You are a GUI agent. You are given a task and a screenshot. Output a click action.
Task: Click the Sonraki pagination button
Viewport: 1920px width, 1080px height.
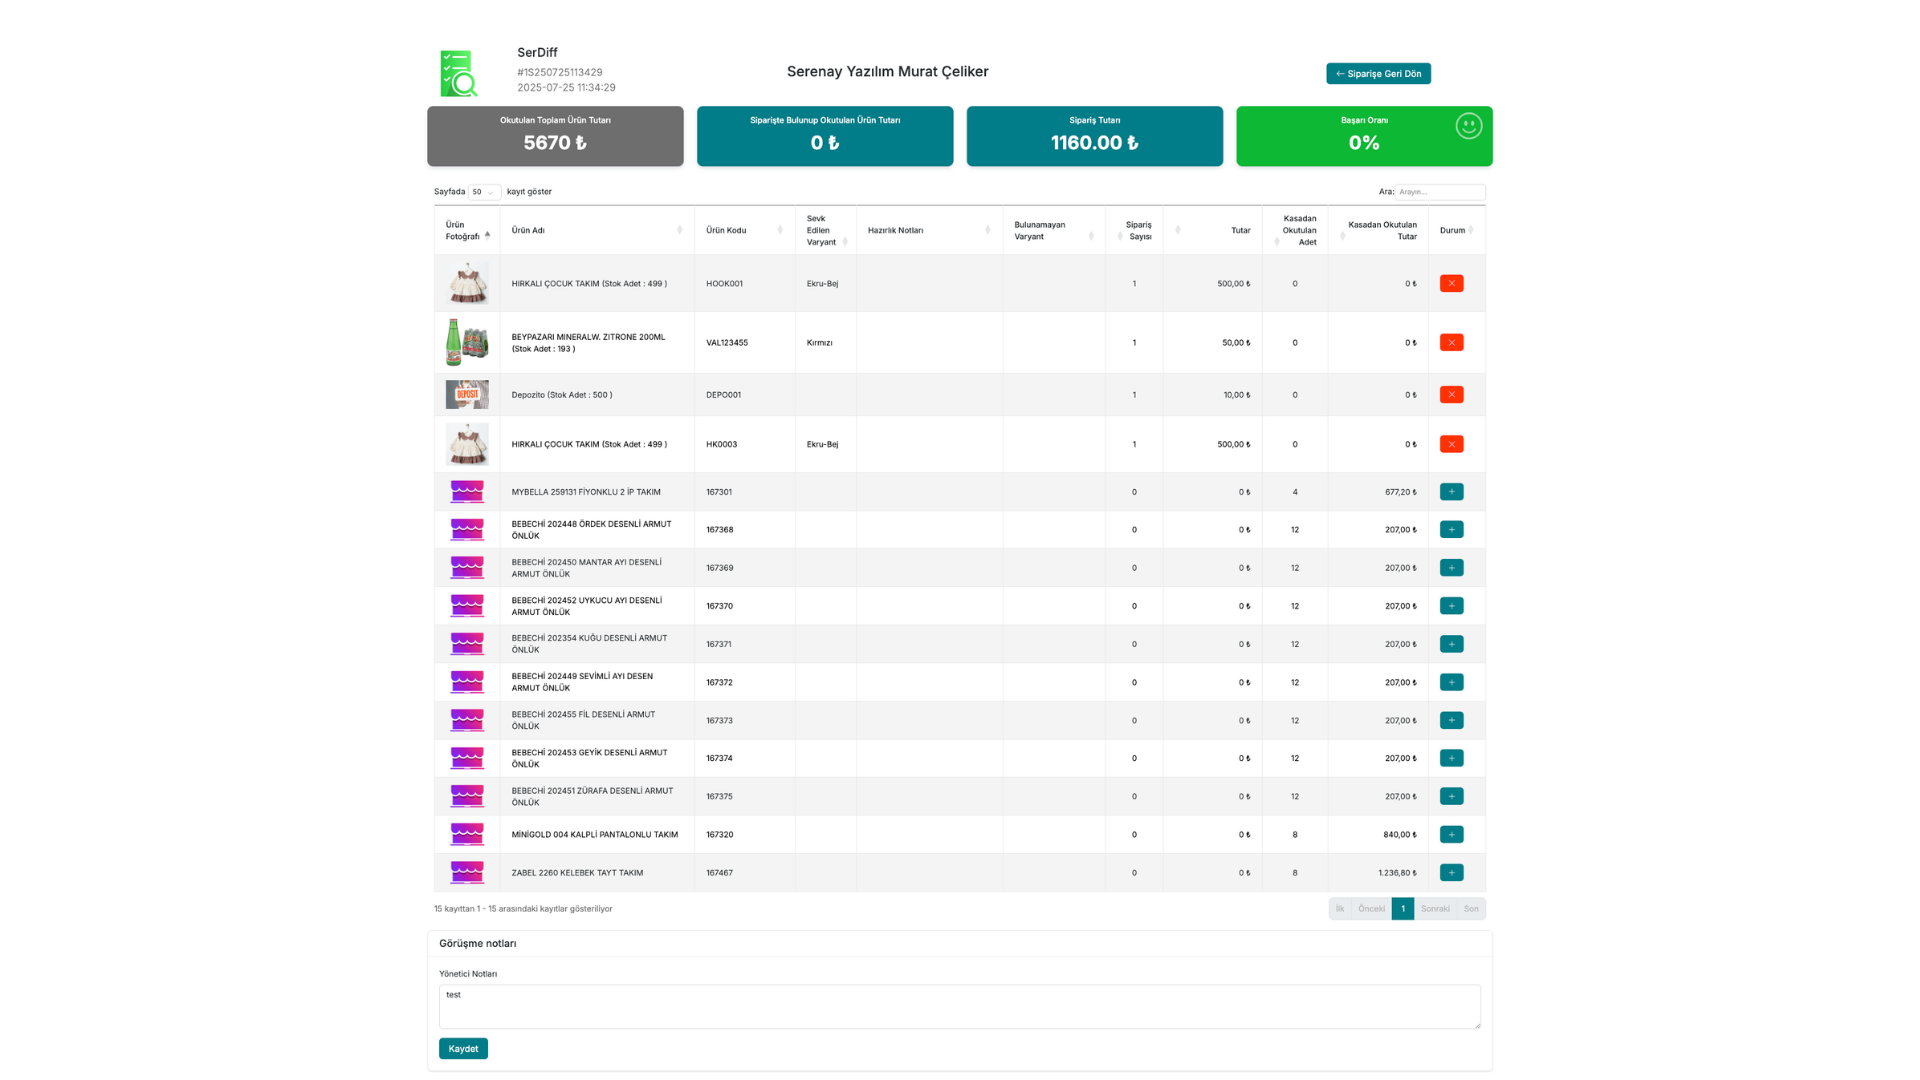click(x=1435, y=909)
